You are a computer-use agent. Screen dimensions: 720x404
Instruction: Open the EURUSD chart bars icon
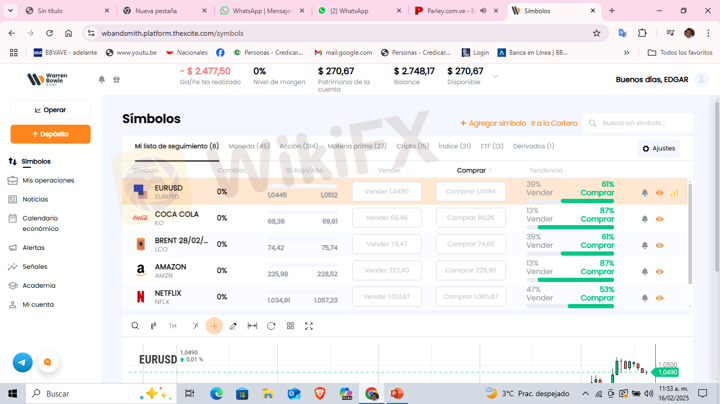674,193
